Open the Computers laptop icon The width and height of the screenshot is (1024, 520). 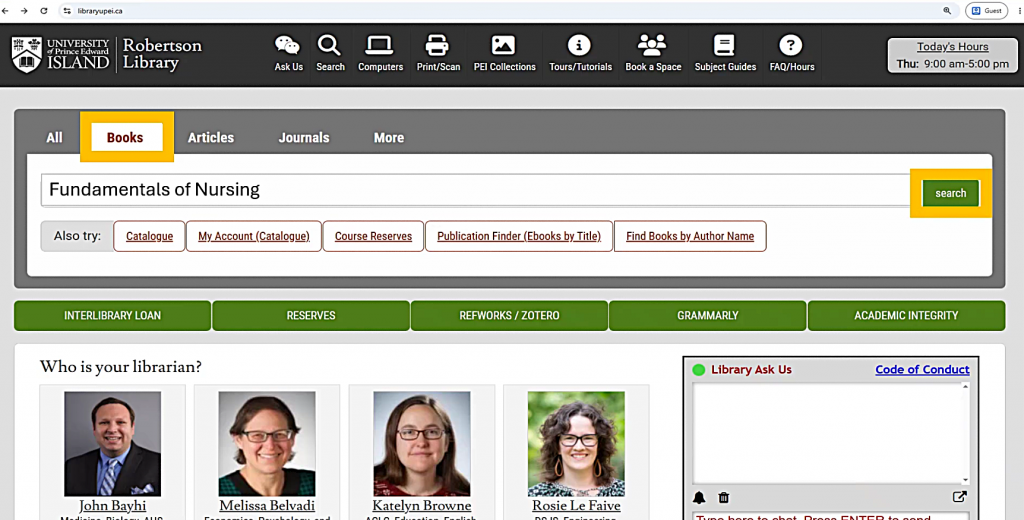point(379,45)
